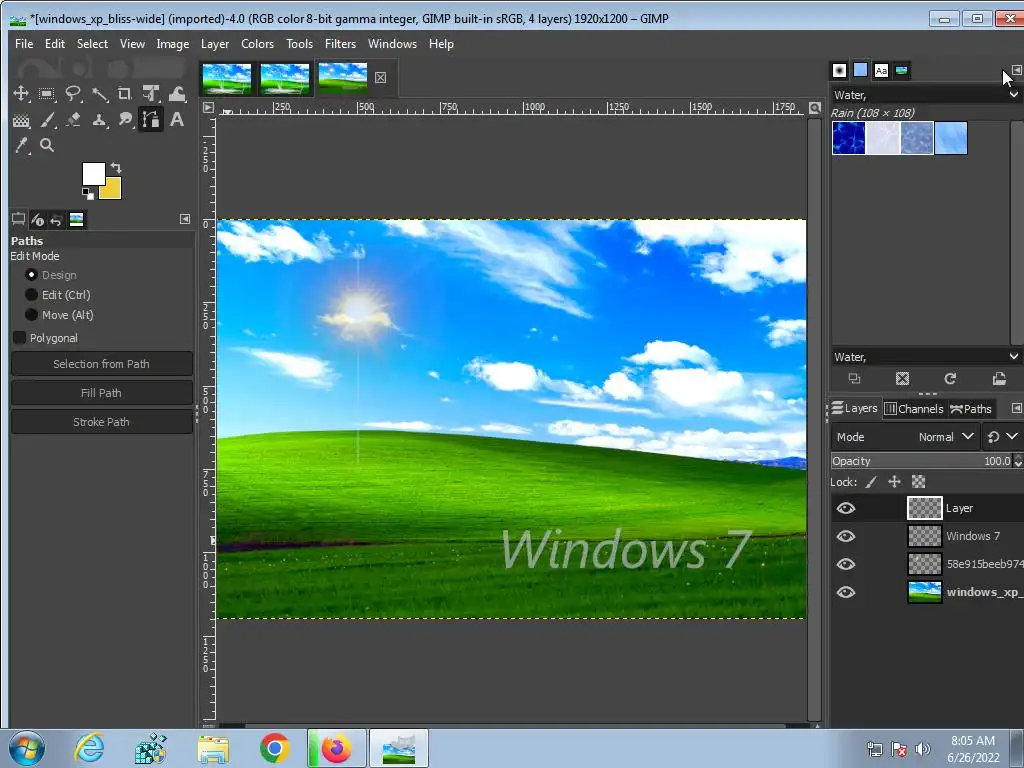Click the Duplicate pattern icon
The width and height of the screenshot is (1024, 768).
[854, 379]
